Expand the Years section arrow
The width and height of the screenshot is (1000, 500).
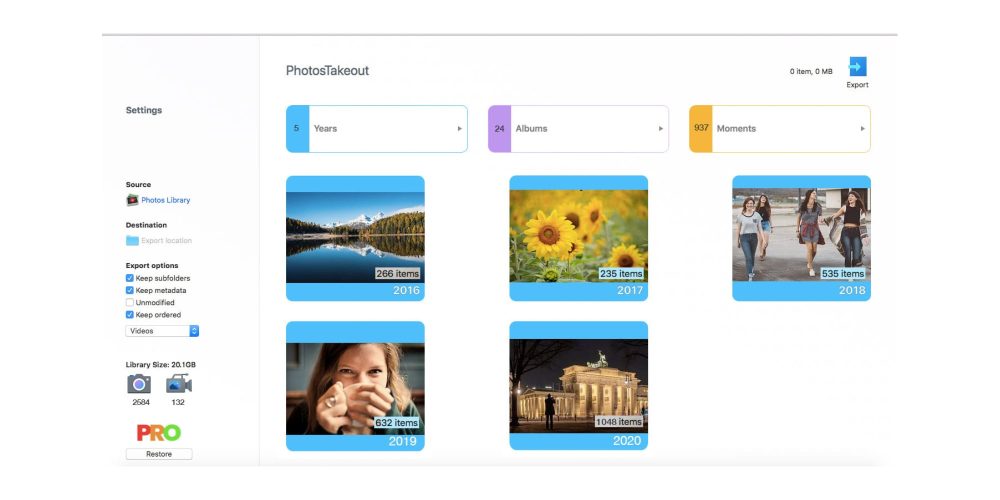(460, 129)
